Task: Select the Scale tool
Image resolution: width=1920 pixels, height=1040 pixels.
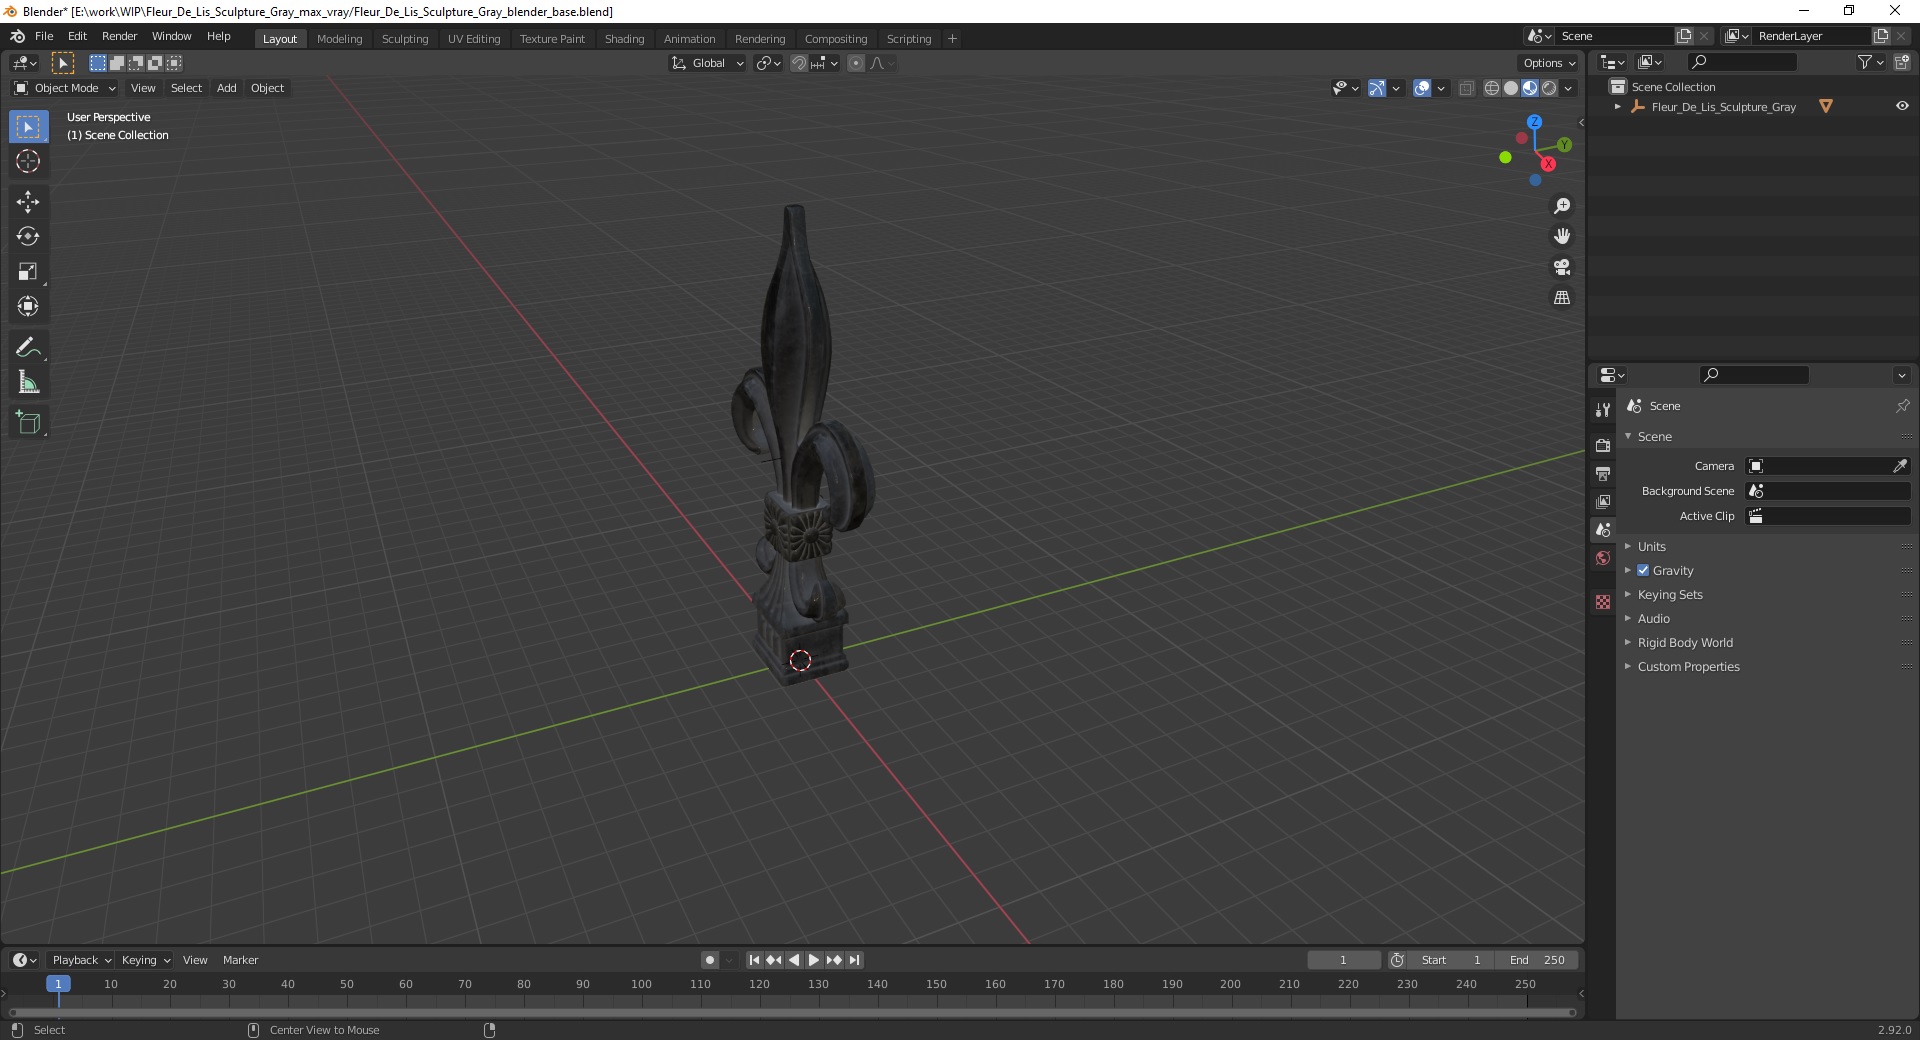Action: [x=28, y=272]
